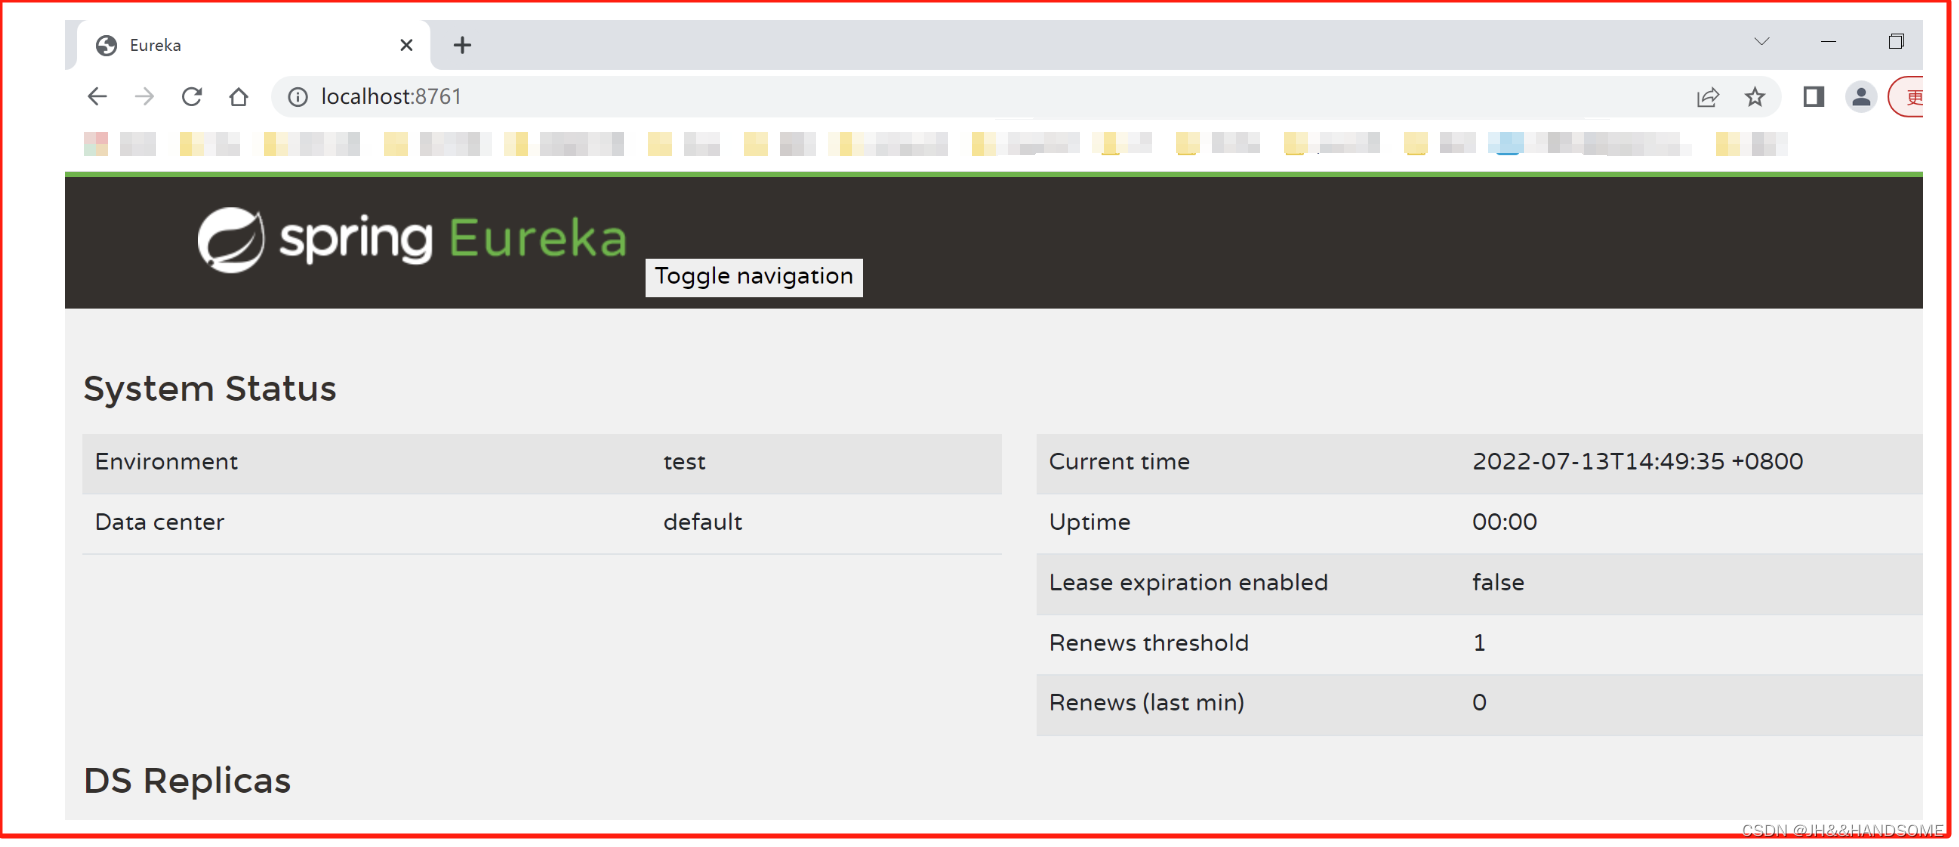
Task: Click the Spring Eureka logo
Action: coord(412,240)
